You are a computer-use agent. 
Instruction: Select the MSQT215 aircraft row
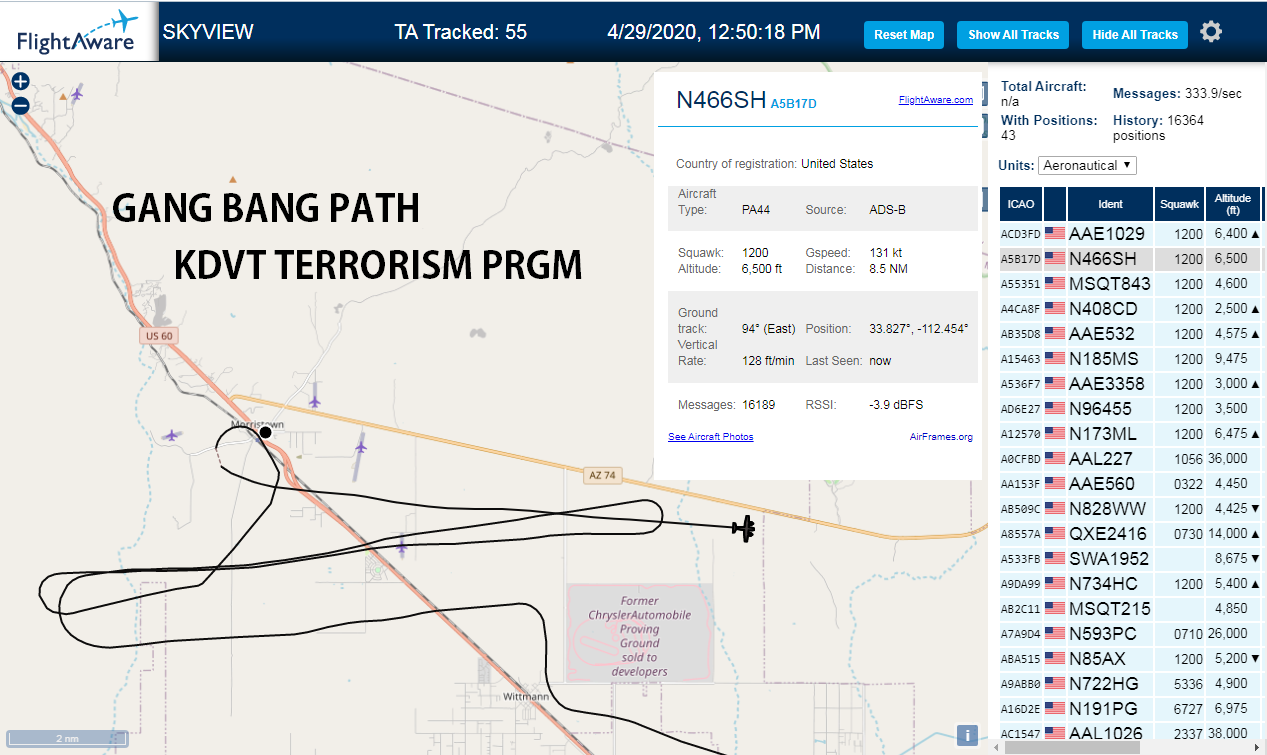pyautogui.click(x=1129, y=608)
